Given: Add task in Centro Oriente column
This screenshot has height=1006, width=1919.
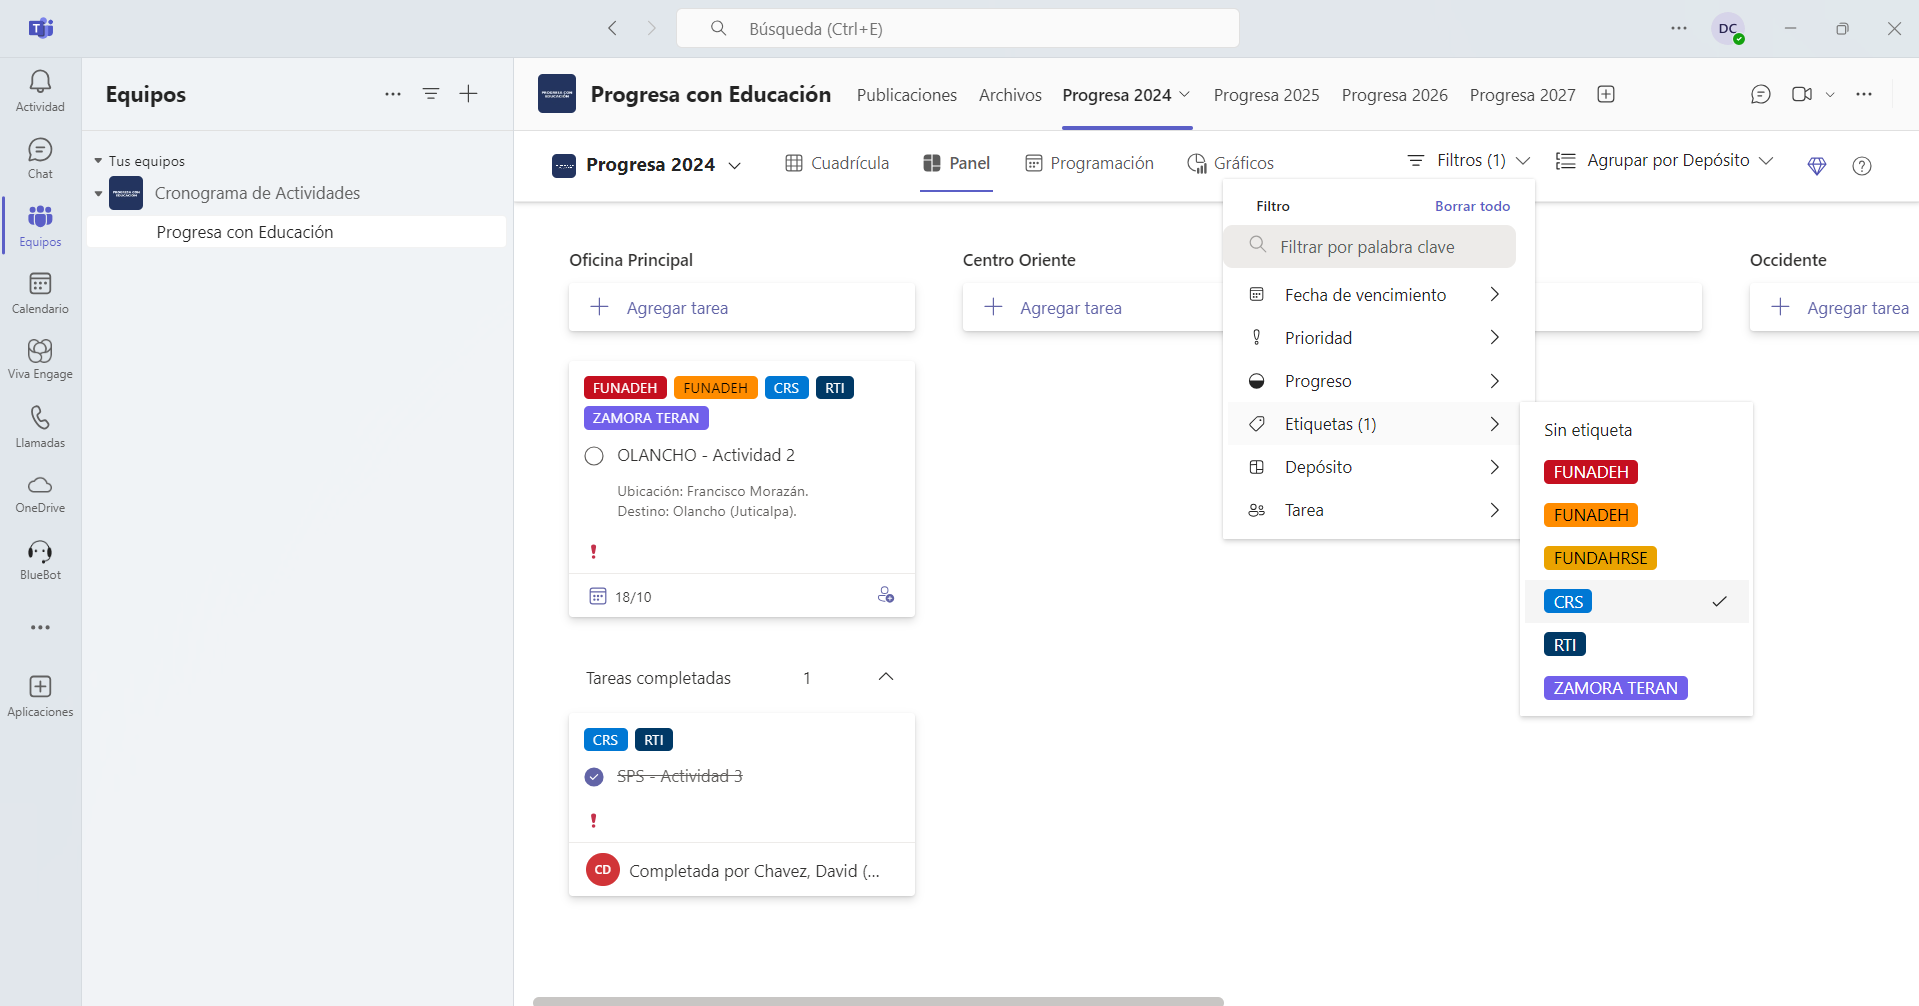Looking at the screenshot, I should click(1092, 308).
